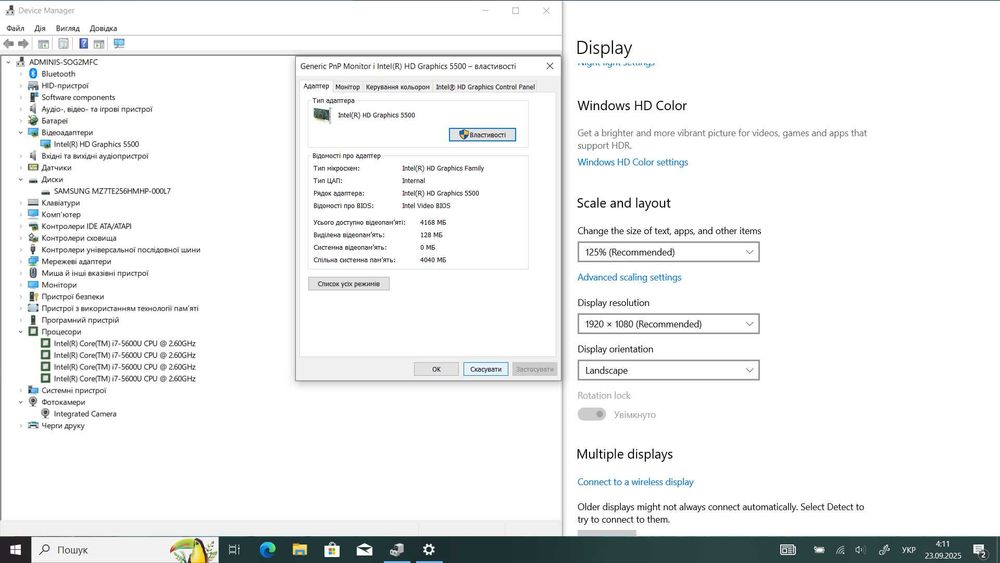
Task: Click Connect to a wireless display link
Action: pos(635,482)
